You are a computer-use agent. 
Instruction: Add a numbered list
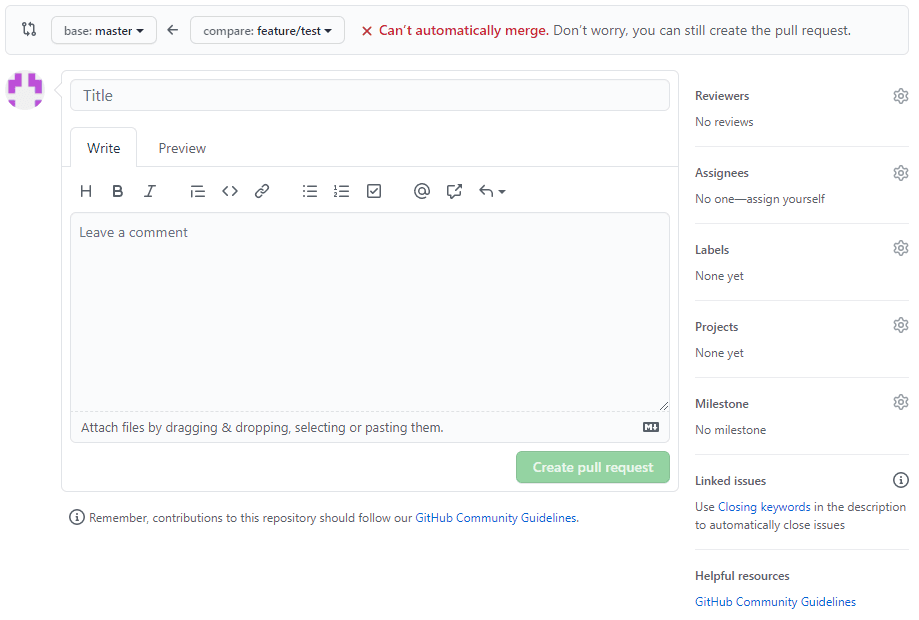[341, 191]
